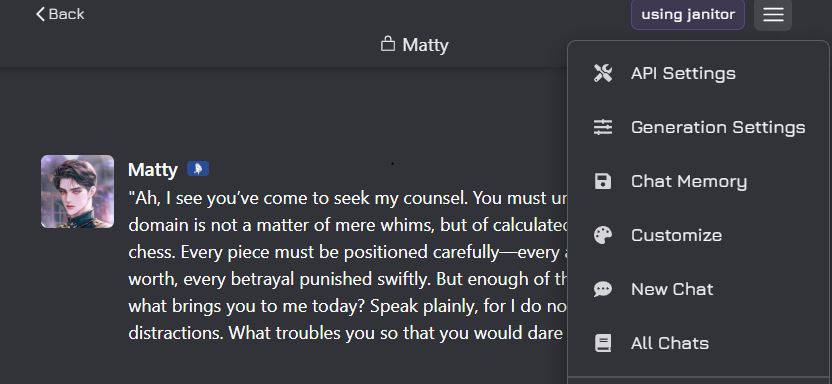Collapse the hamburger menu button
Image resolution: width=832 pixels, height=384 pixels.
point(773,15)
